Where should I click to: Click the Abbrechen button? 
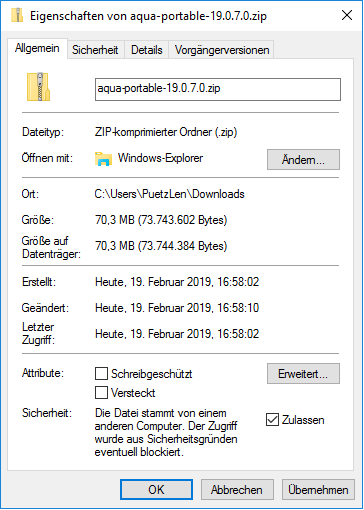pos(237,490)
